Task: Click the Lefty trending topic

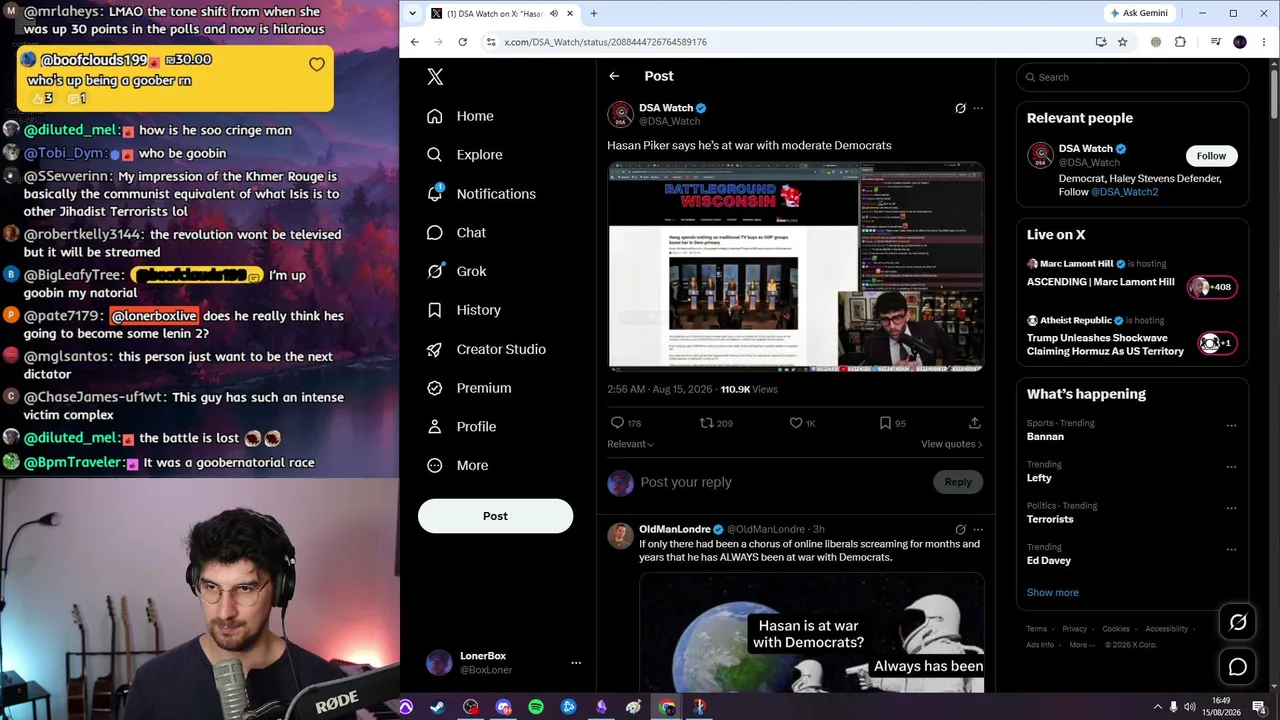Action: (x=1039, y=478)
